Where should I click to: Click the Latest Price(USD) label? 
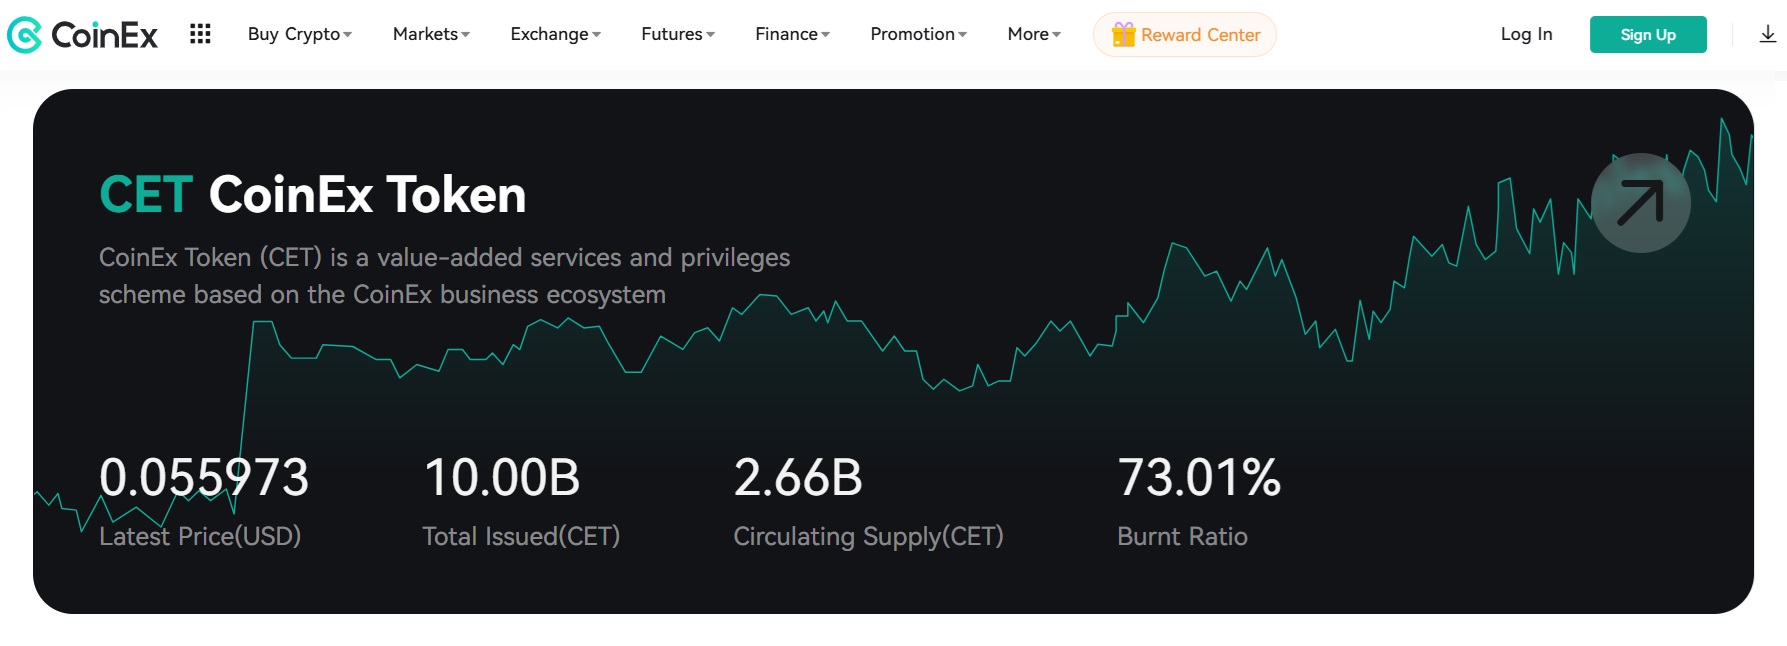point(200,536)
